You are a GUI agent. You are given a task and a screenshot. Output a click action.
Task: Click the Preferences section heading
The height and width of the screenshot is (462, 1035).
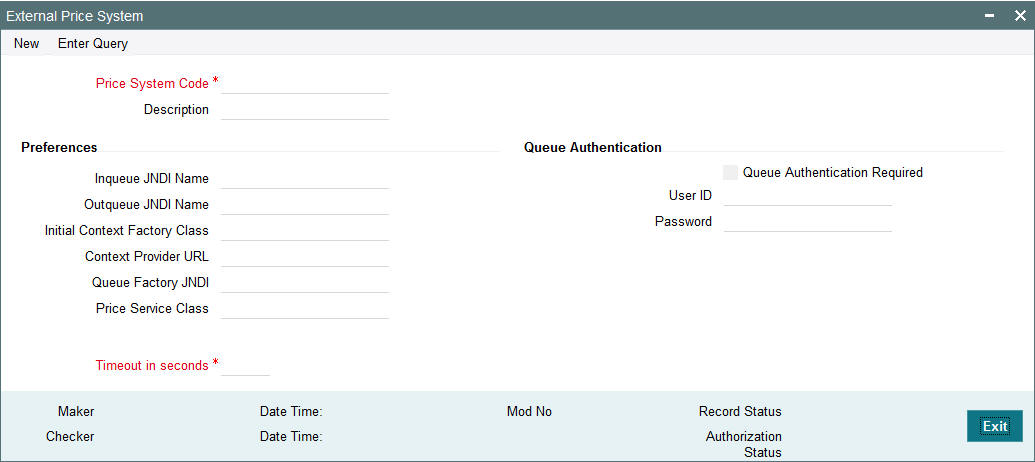59,147
